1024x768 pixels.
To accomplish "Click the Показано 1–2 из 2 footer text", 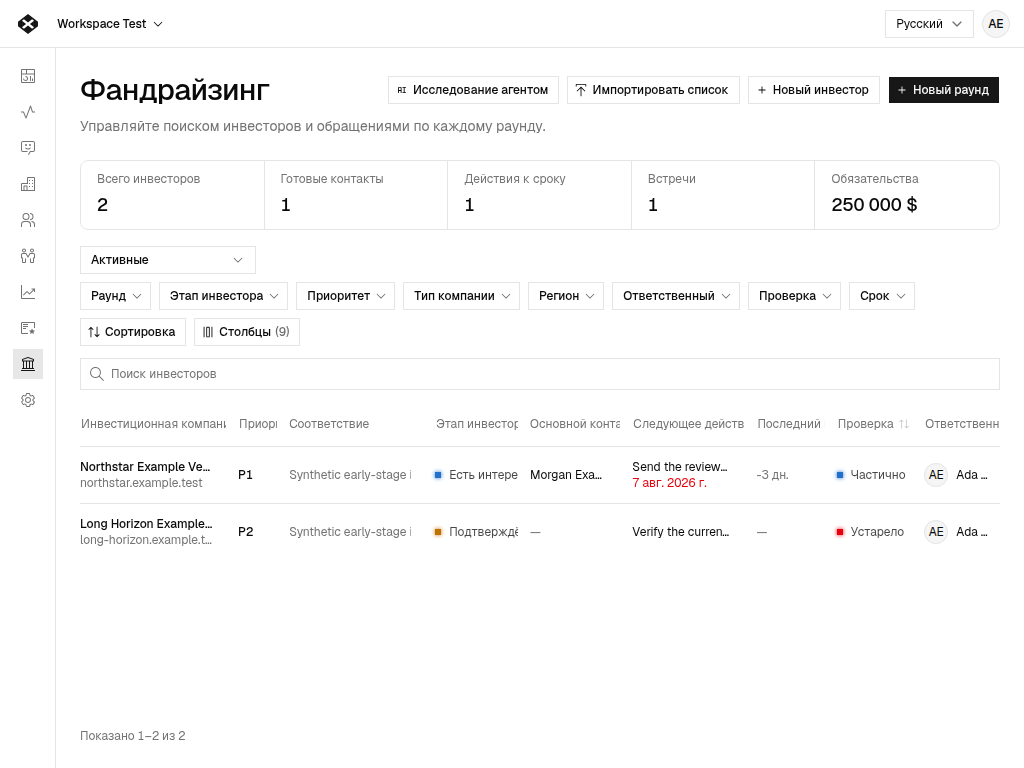I will 133,735.
